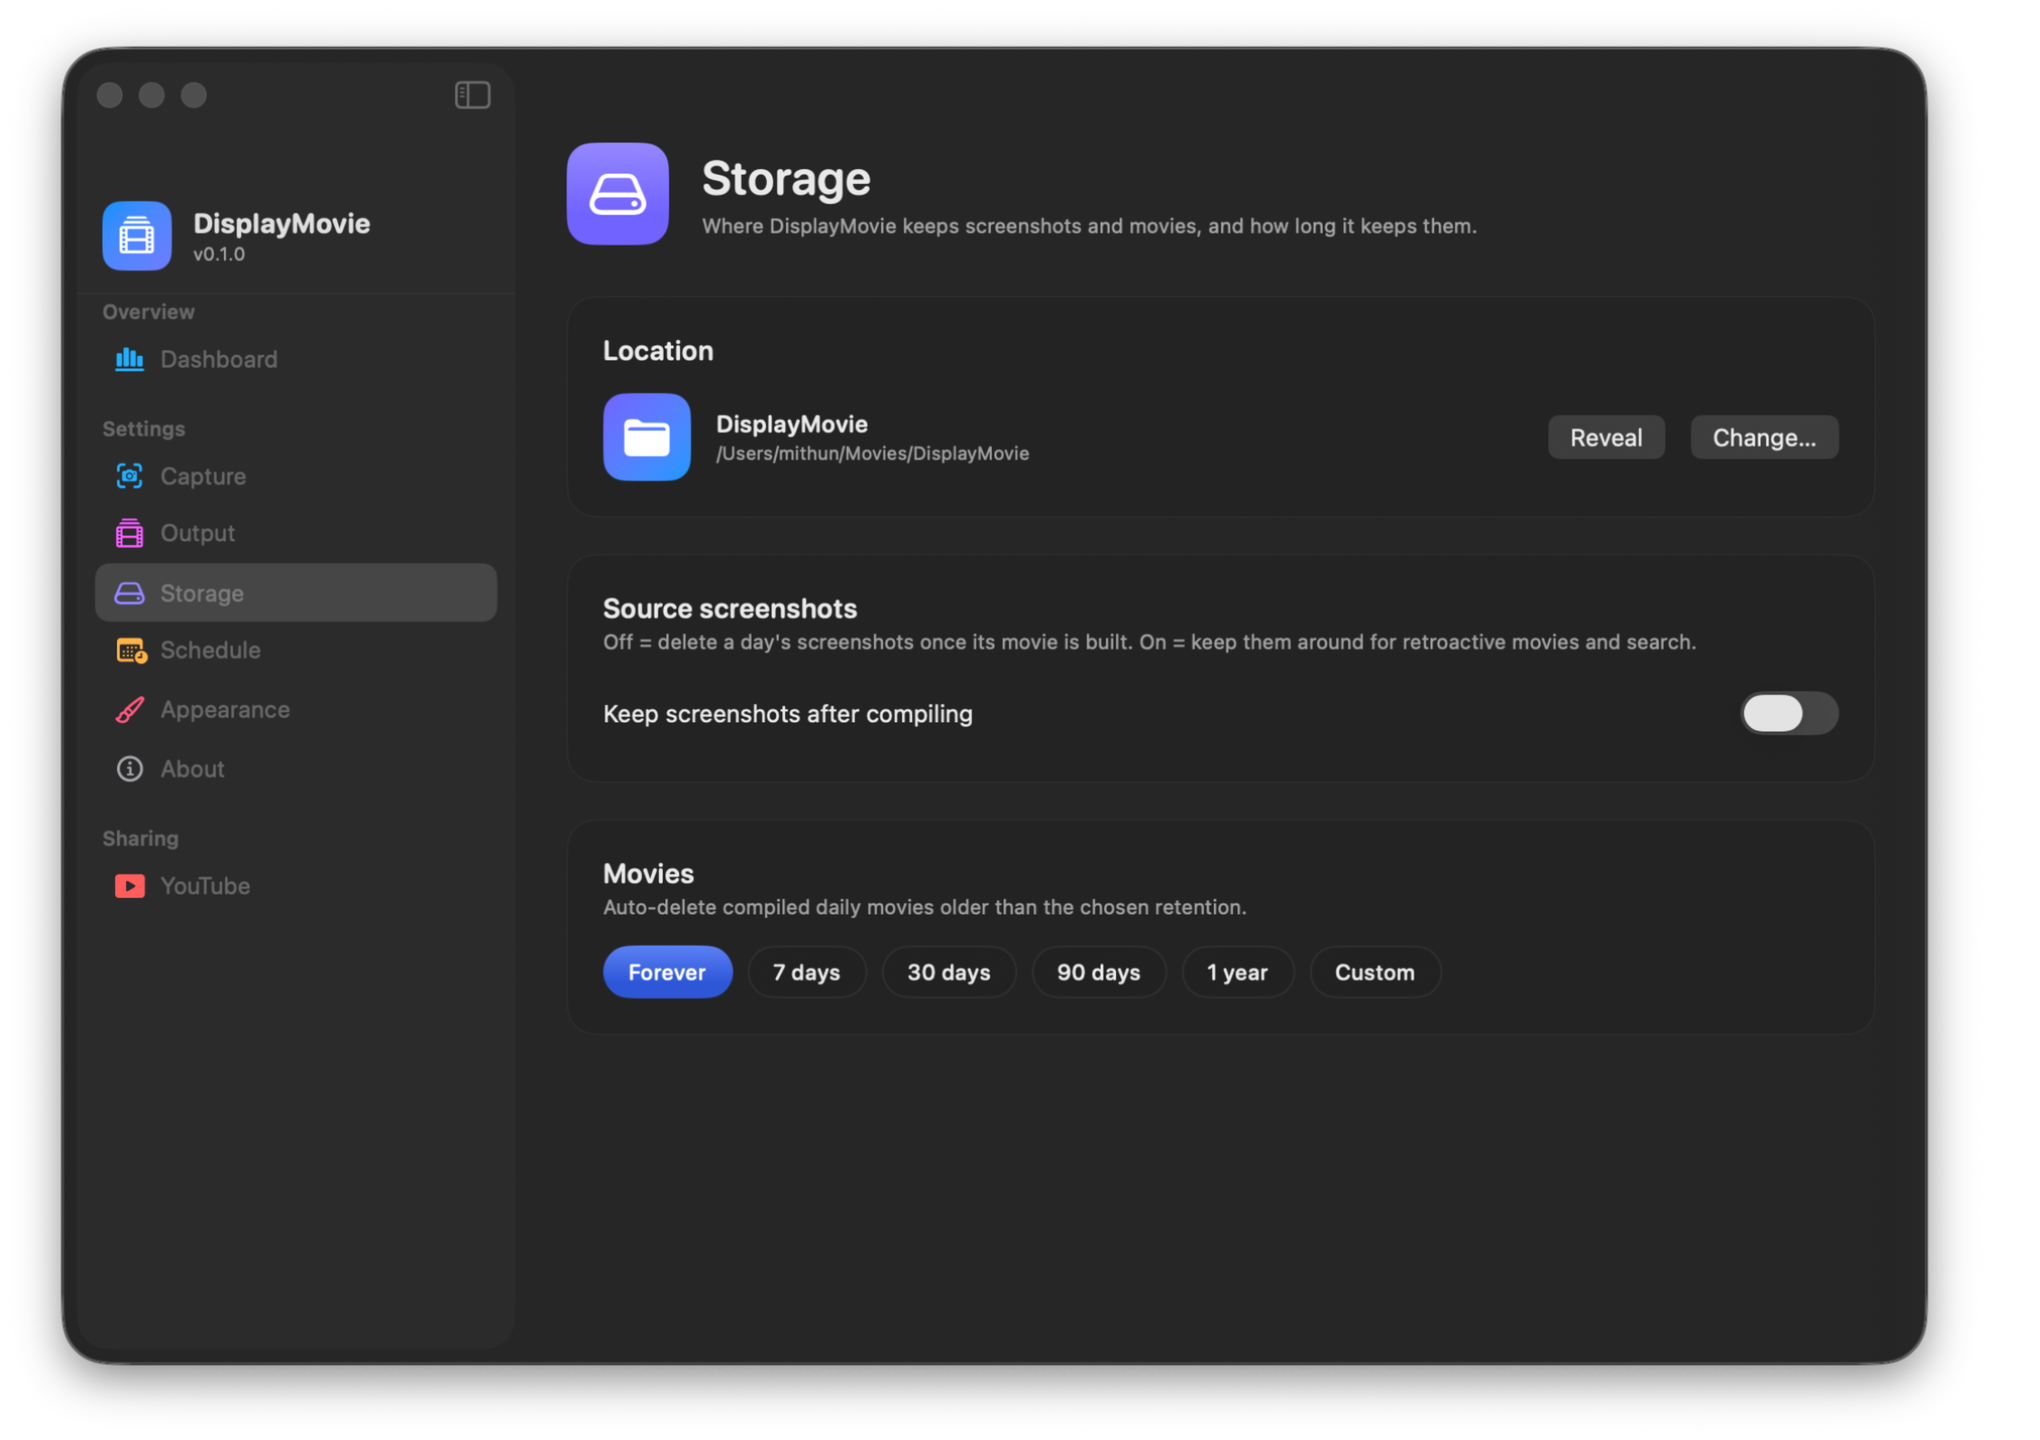The height and width of the screenshot is (1440, 2040).
Task: Choose 1 year retention
Action: (x=1238, y=972)
